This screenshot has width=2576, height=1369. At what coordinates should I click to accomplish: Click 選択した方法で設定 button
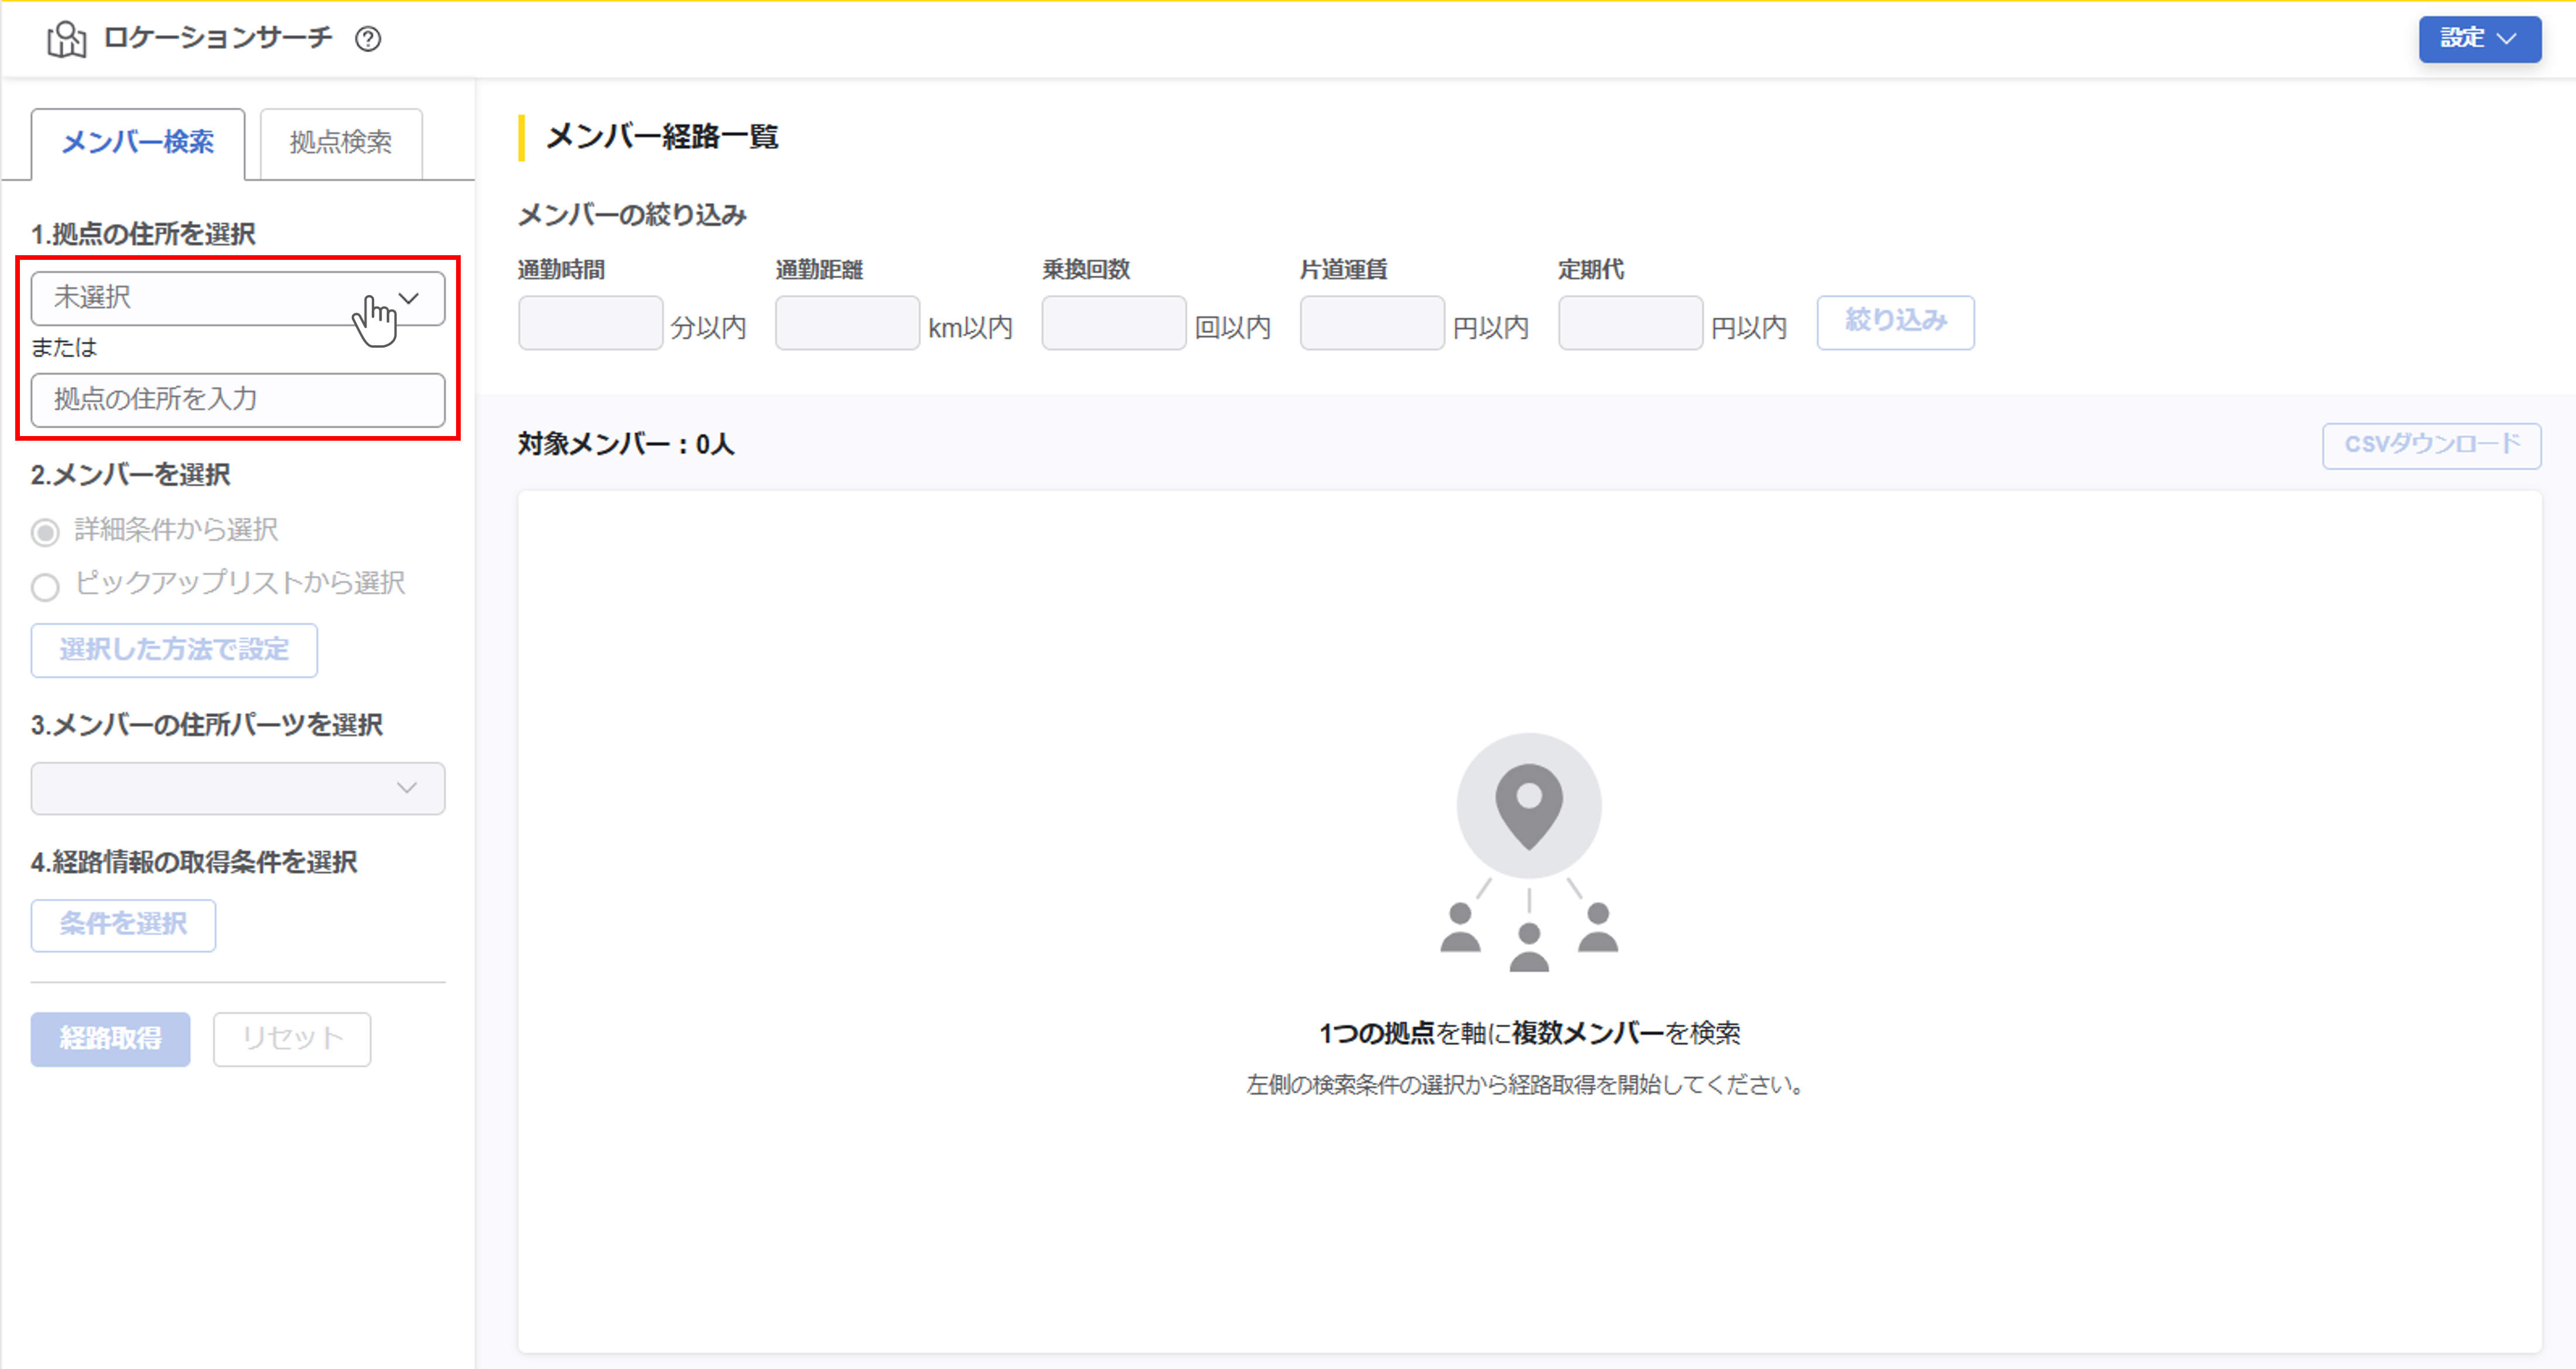[174, 650]
